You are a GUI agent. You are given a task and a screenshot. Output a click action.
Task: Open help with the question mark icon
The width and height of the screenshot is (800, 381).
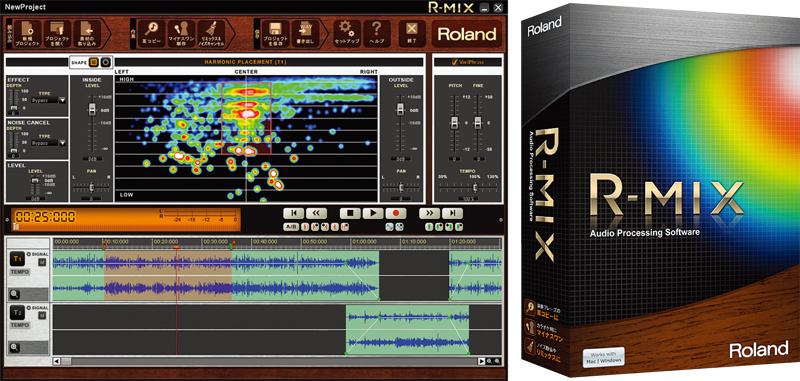click(x=377, y=34)
